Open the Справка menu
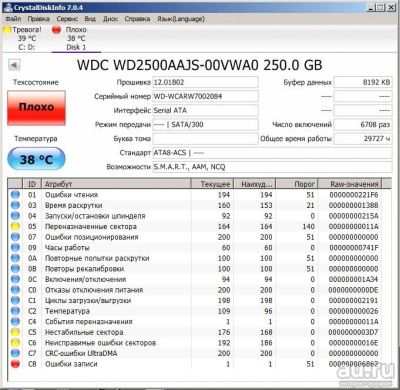The height and width of the screenshot is (390, 400). (x=137, y=19)
